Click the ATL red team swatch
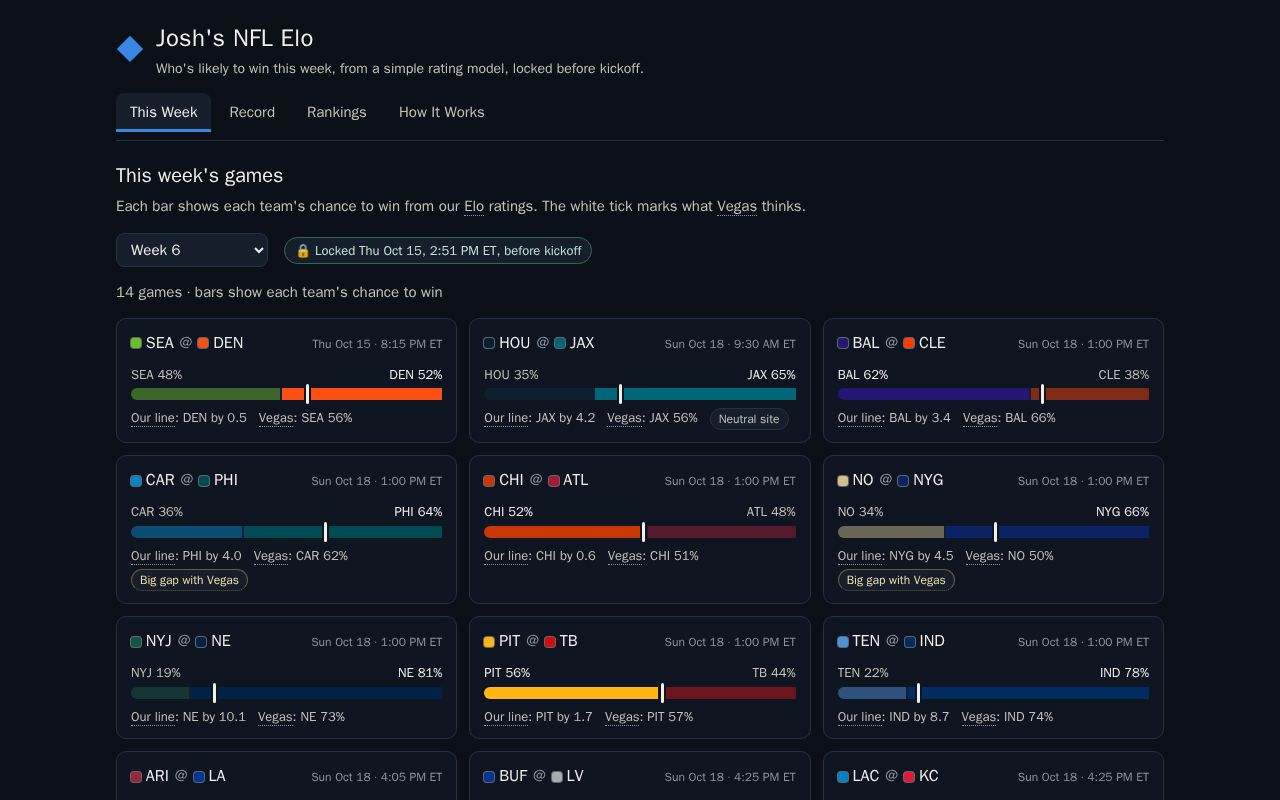Viewport: 1280px width, 800px height. point(553,481)
